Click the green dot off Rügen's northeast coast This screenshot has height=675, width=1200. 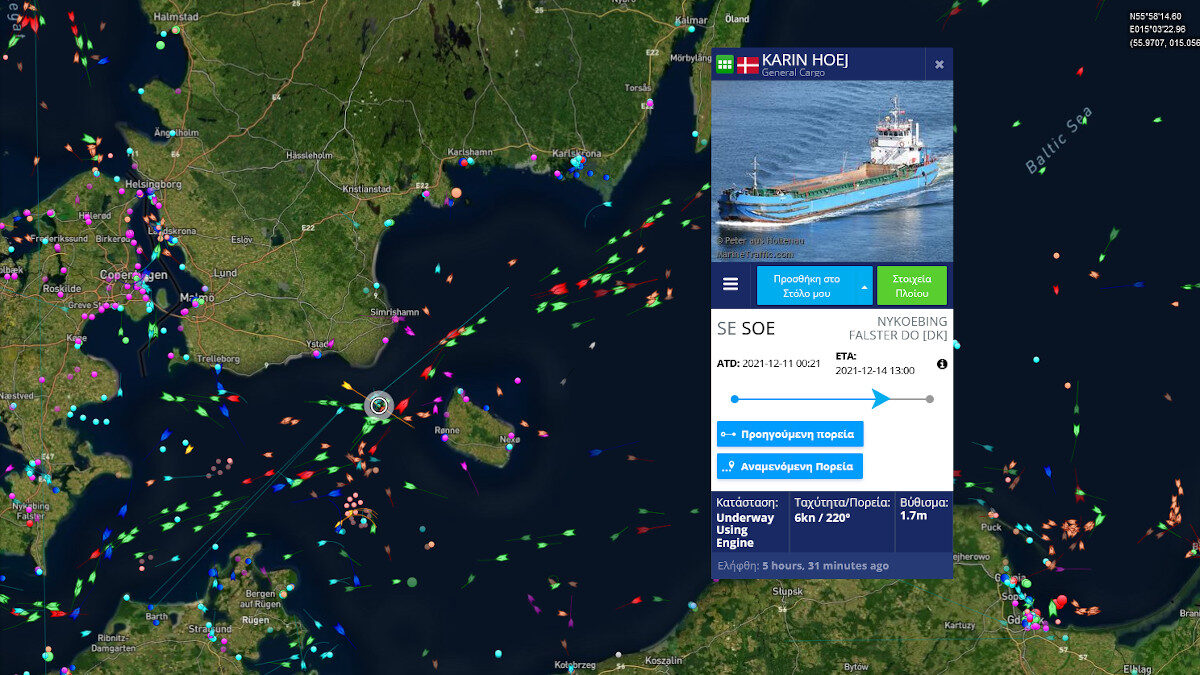tap(411, 581)
